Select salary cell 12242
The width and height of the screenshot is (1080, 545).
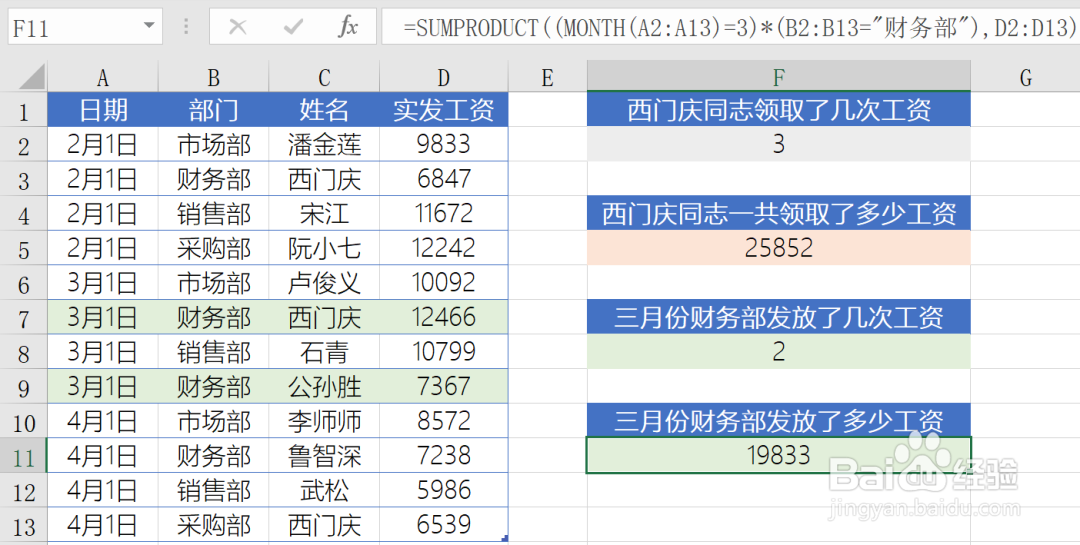pyautogui.click(x=444, y=248)
